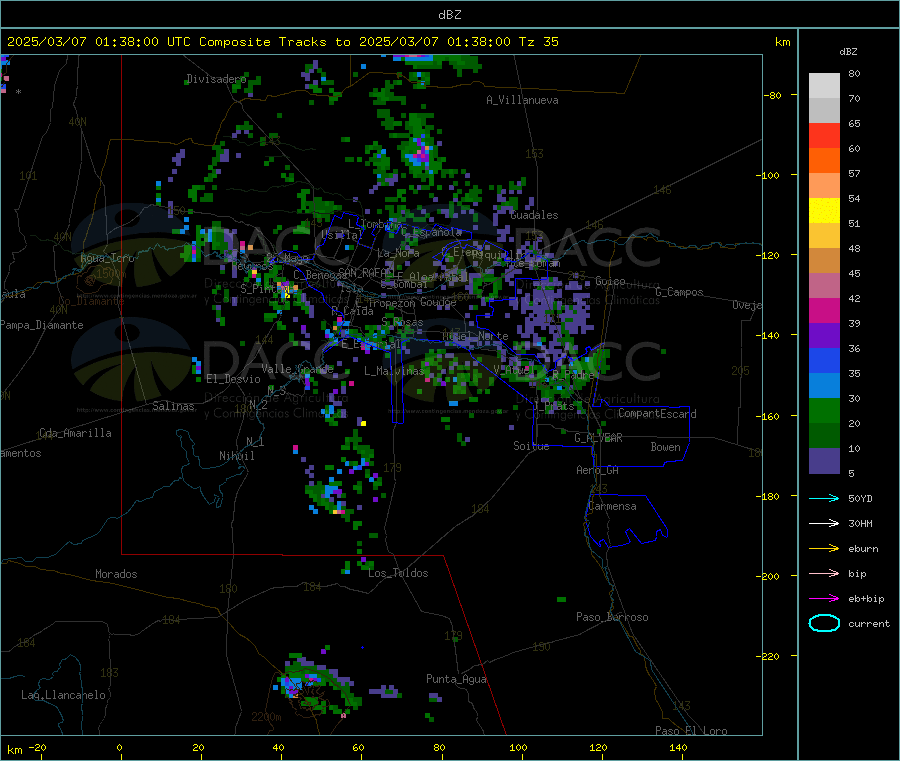Viewport: 900px width, 761px height.
Task: Select the 42 dBZ magenta swatch
Action: coord(824,310)
